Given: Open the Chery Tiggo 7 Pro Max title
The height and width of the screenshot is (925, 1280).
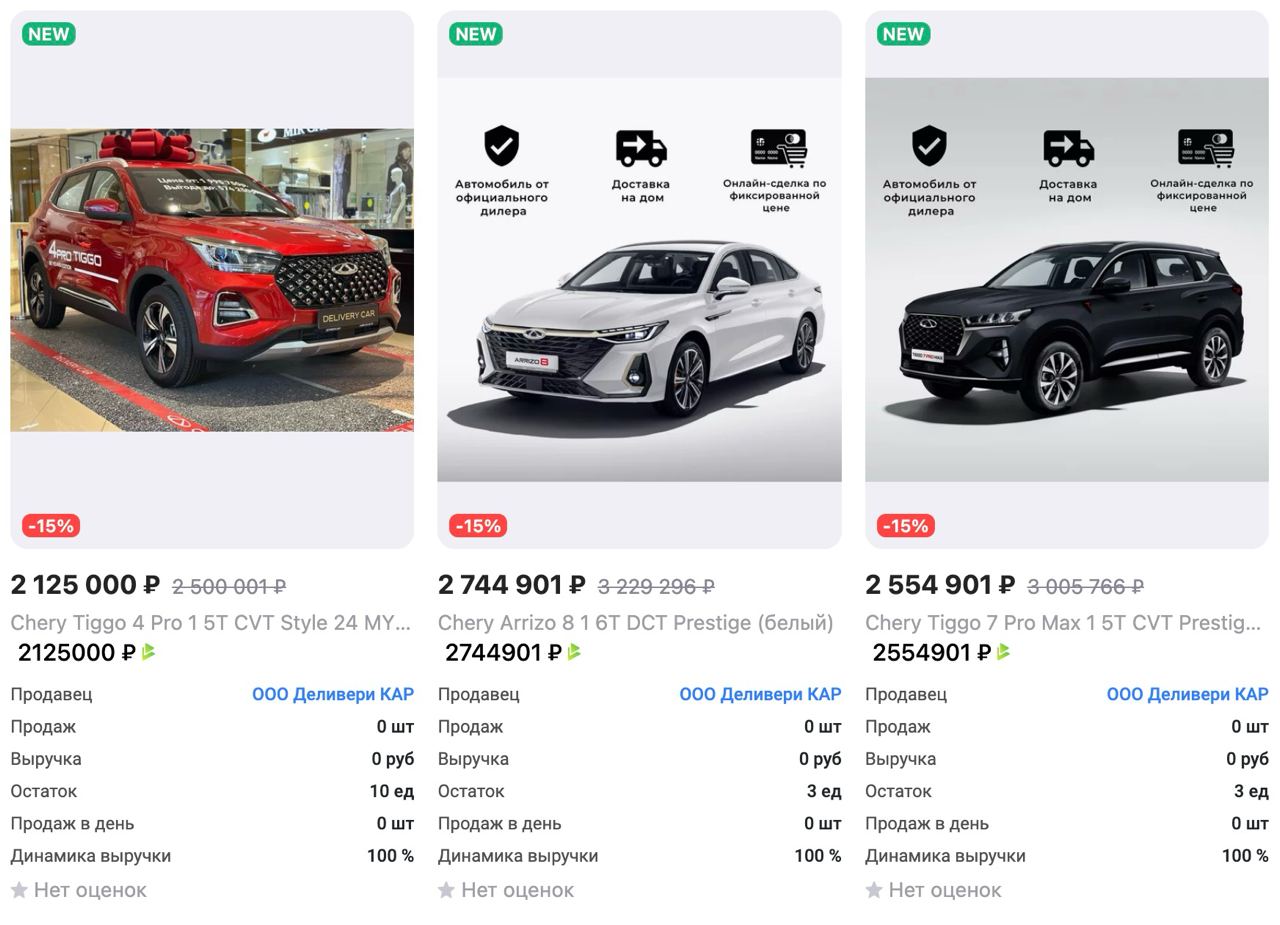Looking at the screenshot, I should [1063, 623].
